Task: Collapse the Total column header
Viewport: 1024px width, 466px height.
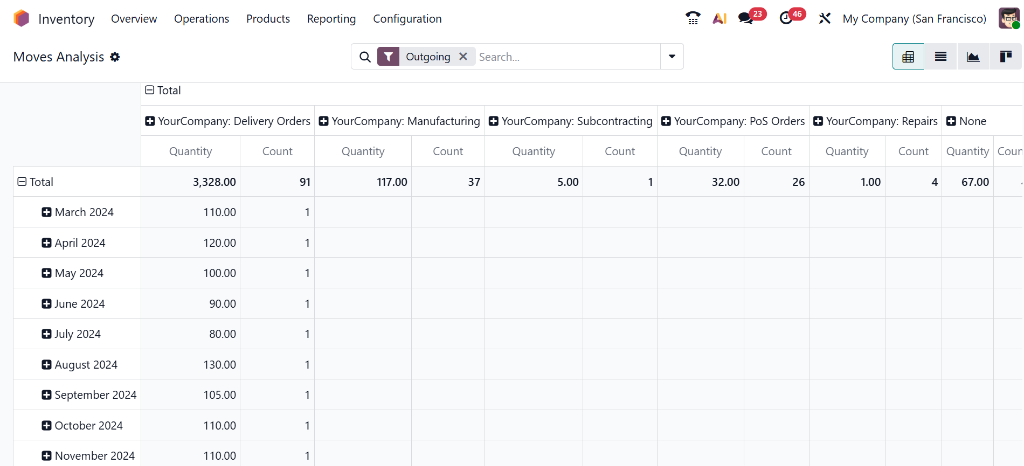Action: click(150, 90)
